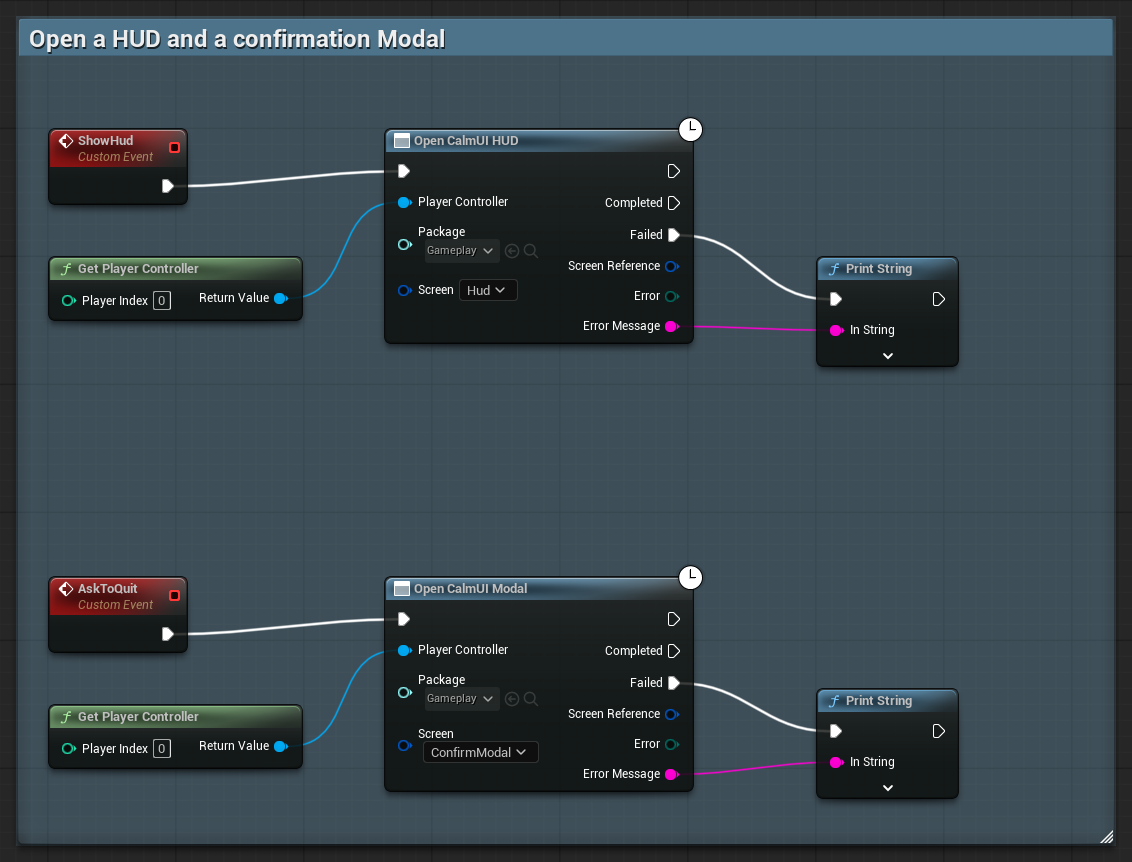The height and width of the screenshot is (862, 1132).
Task: Click Completed exec pin on Open CalmUI Modal
Action: (674, 651)
